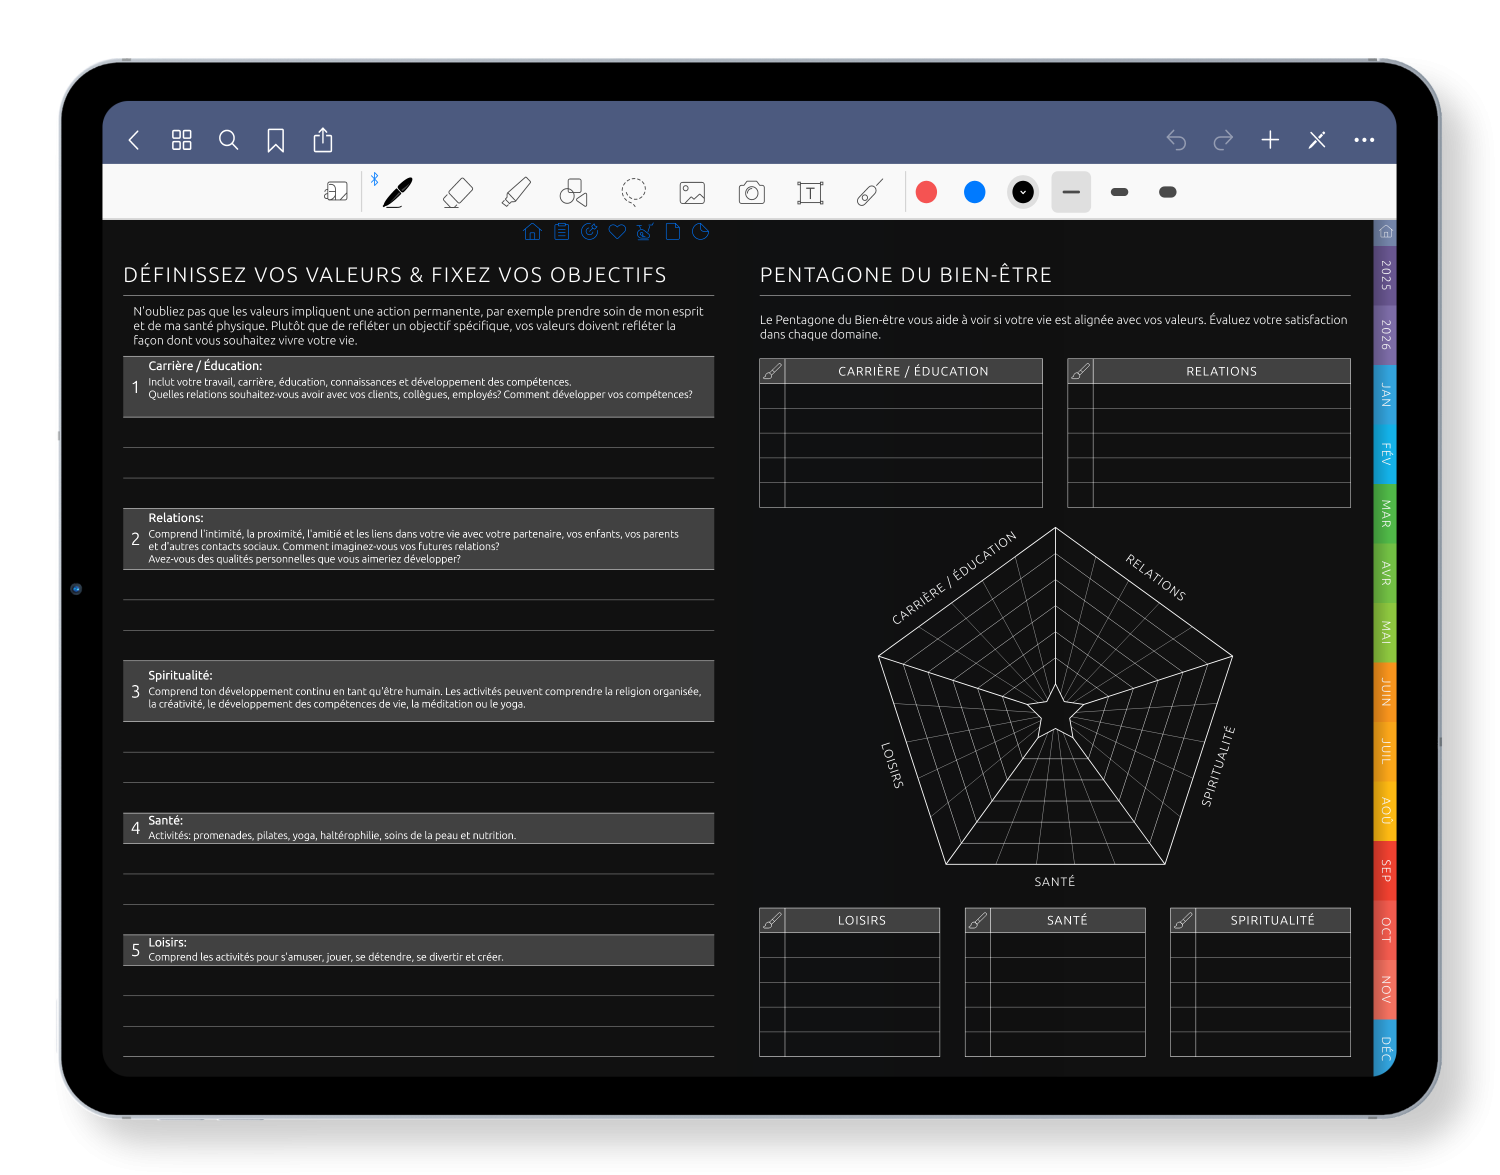Tap the star at pentagon center

(1055, 712)
